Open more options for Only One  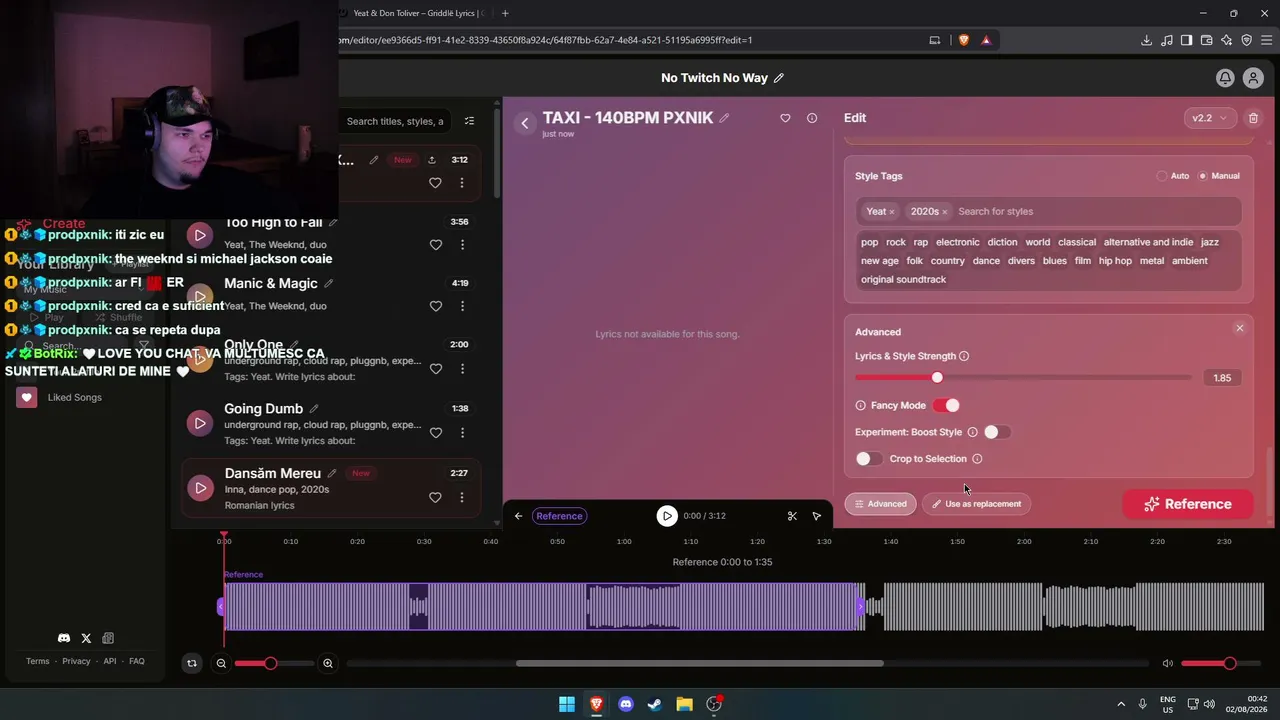(462, 369)
